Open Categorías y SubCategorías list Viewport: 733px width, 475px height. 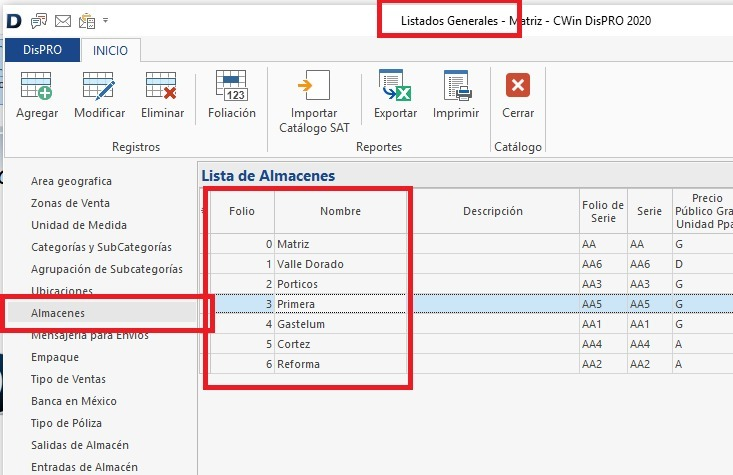click(x=101, y=247)
